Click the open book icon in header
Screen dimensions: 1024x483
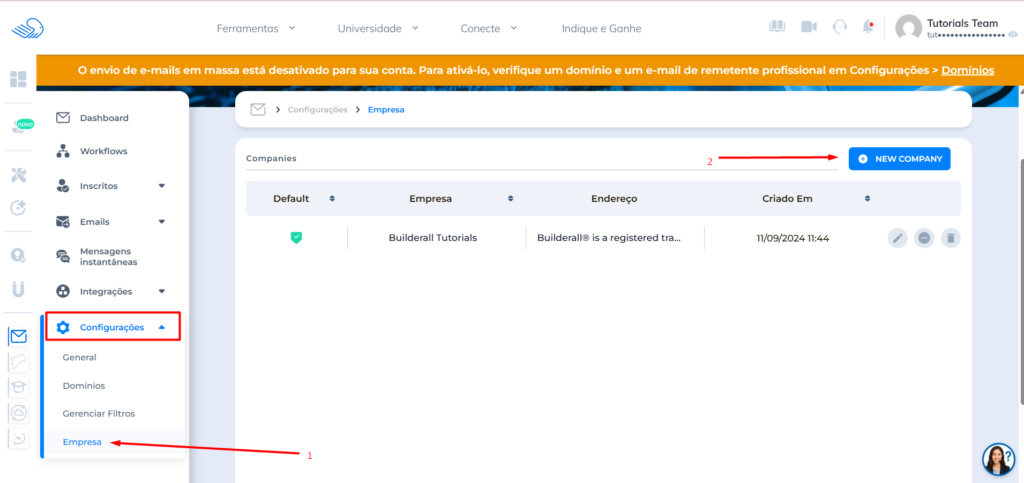click(x=777, y=27)
